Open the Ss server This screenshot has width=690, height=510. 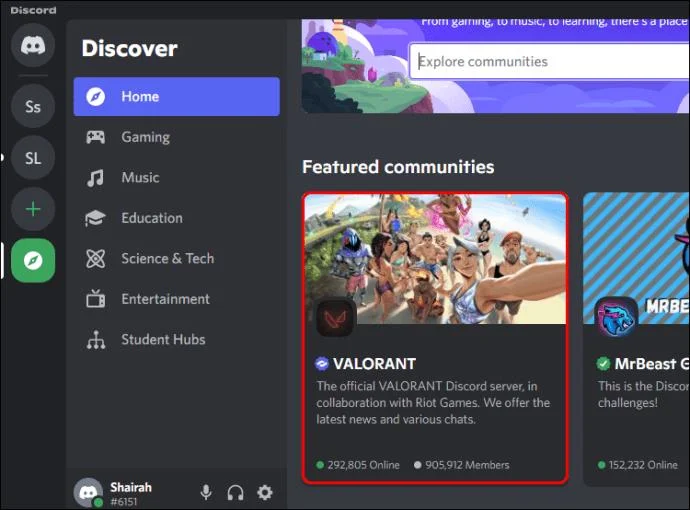point(33,106)
